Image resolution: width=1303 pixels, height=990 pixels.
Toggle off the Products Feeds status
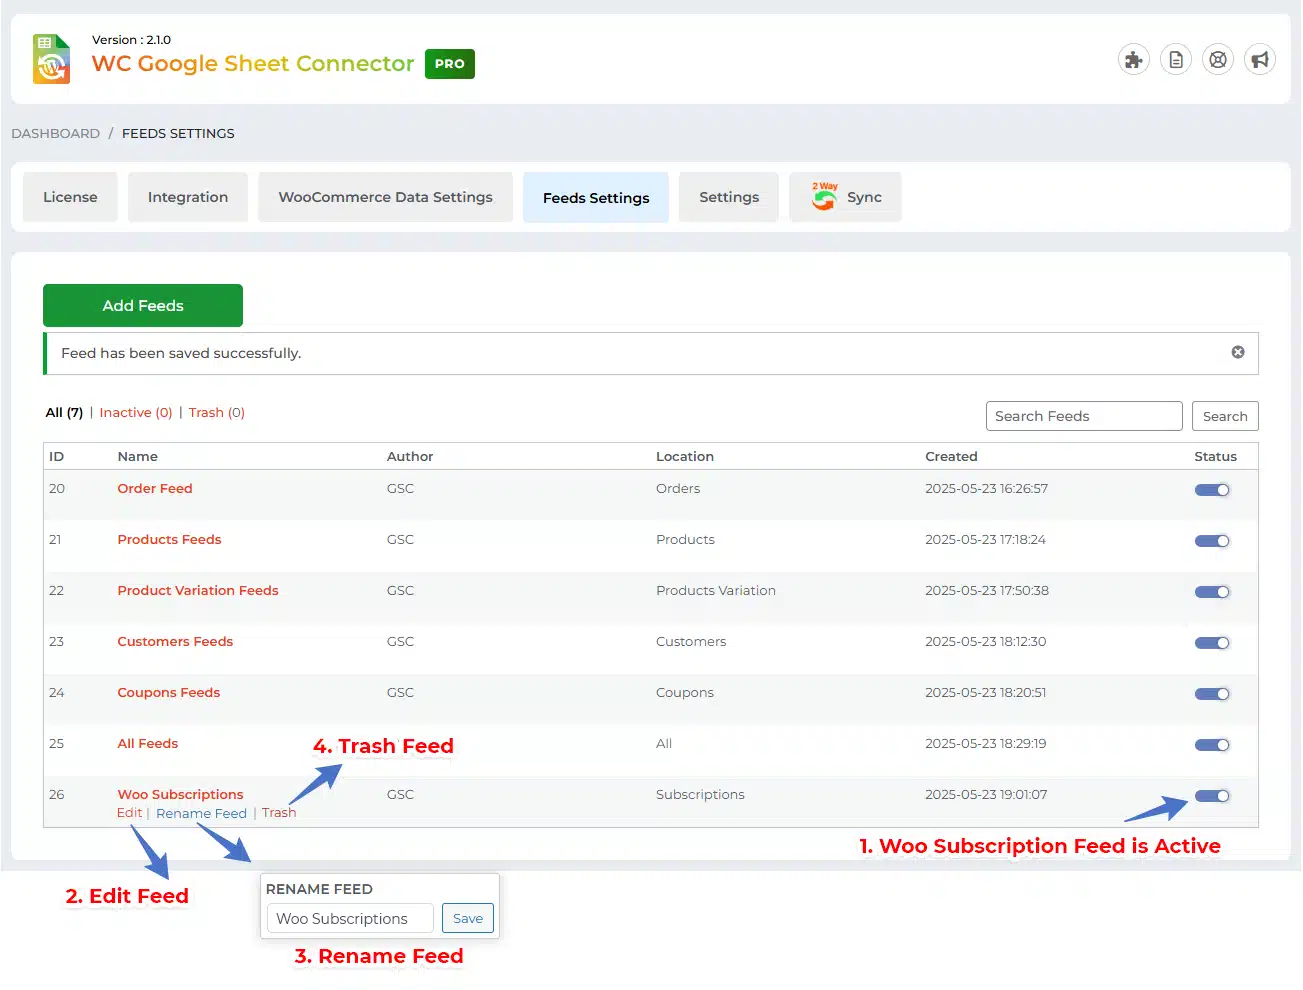click(1212, 541)
